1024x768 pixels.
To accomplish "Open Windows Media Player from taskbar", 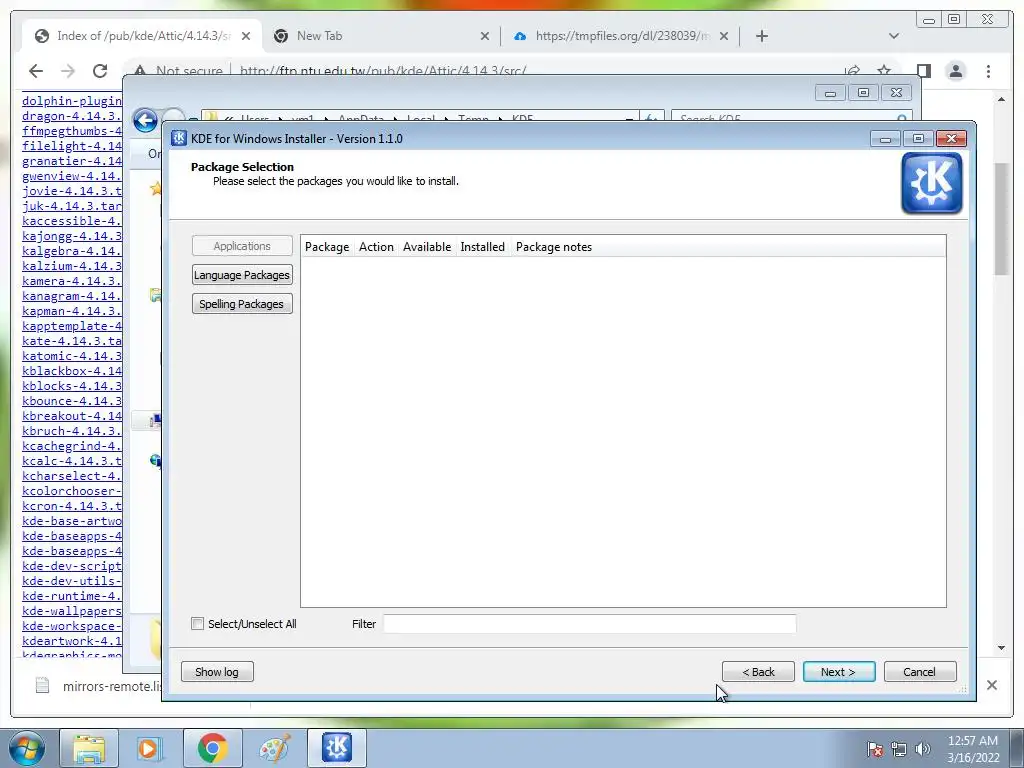I will (x=148, y=748).
